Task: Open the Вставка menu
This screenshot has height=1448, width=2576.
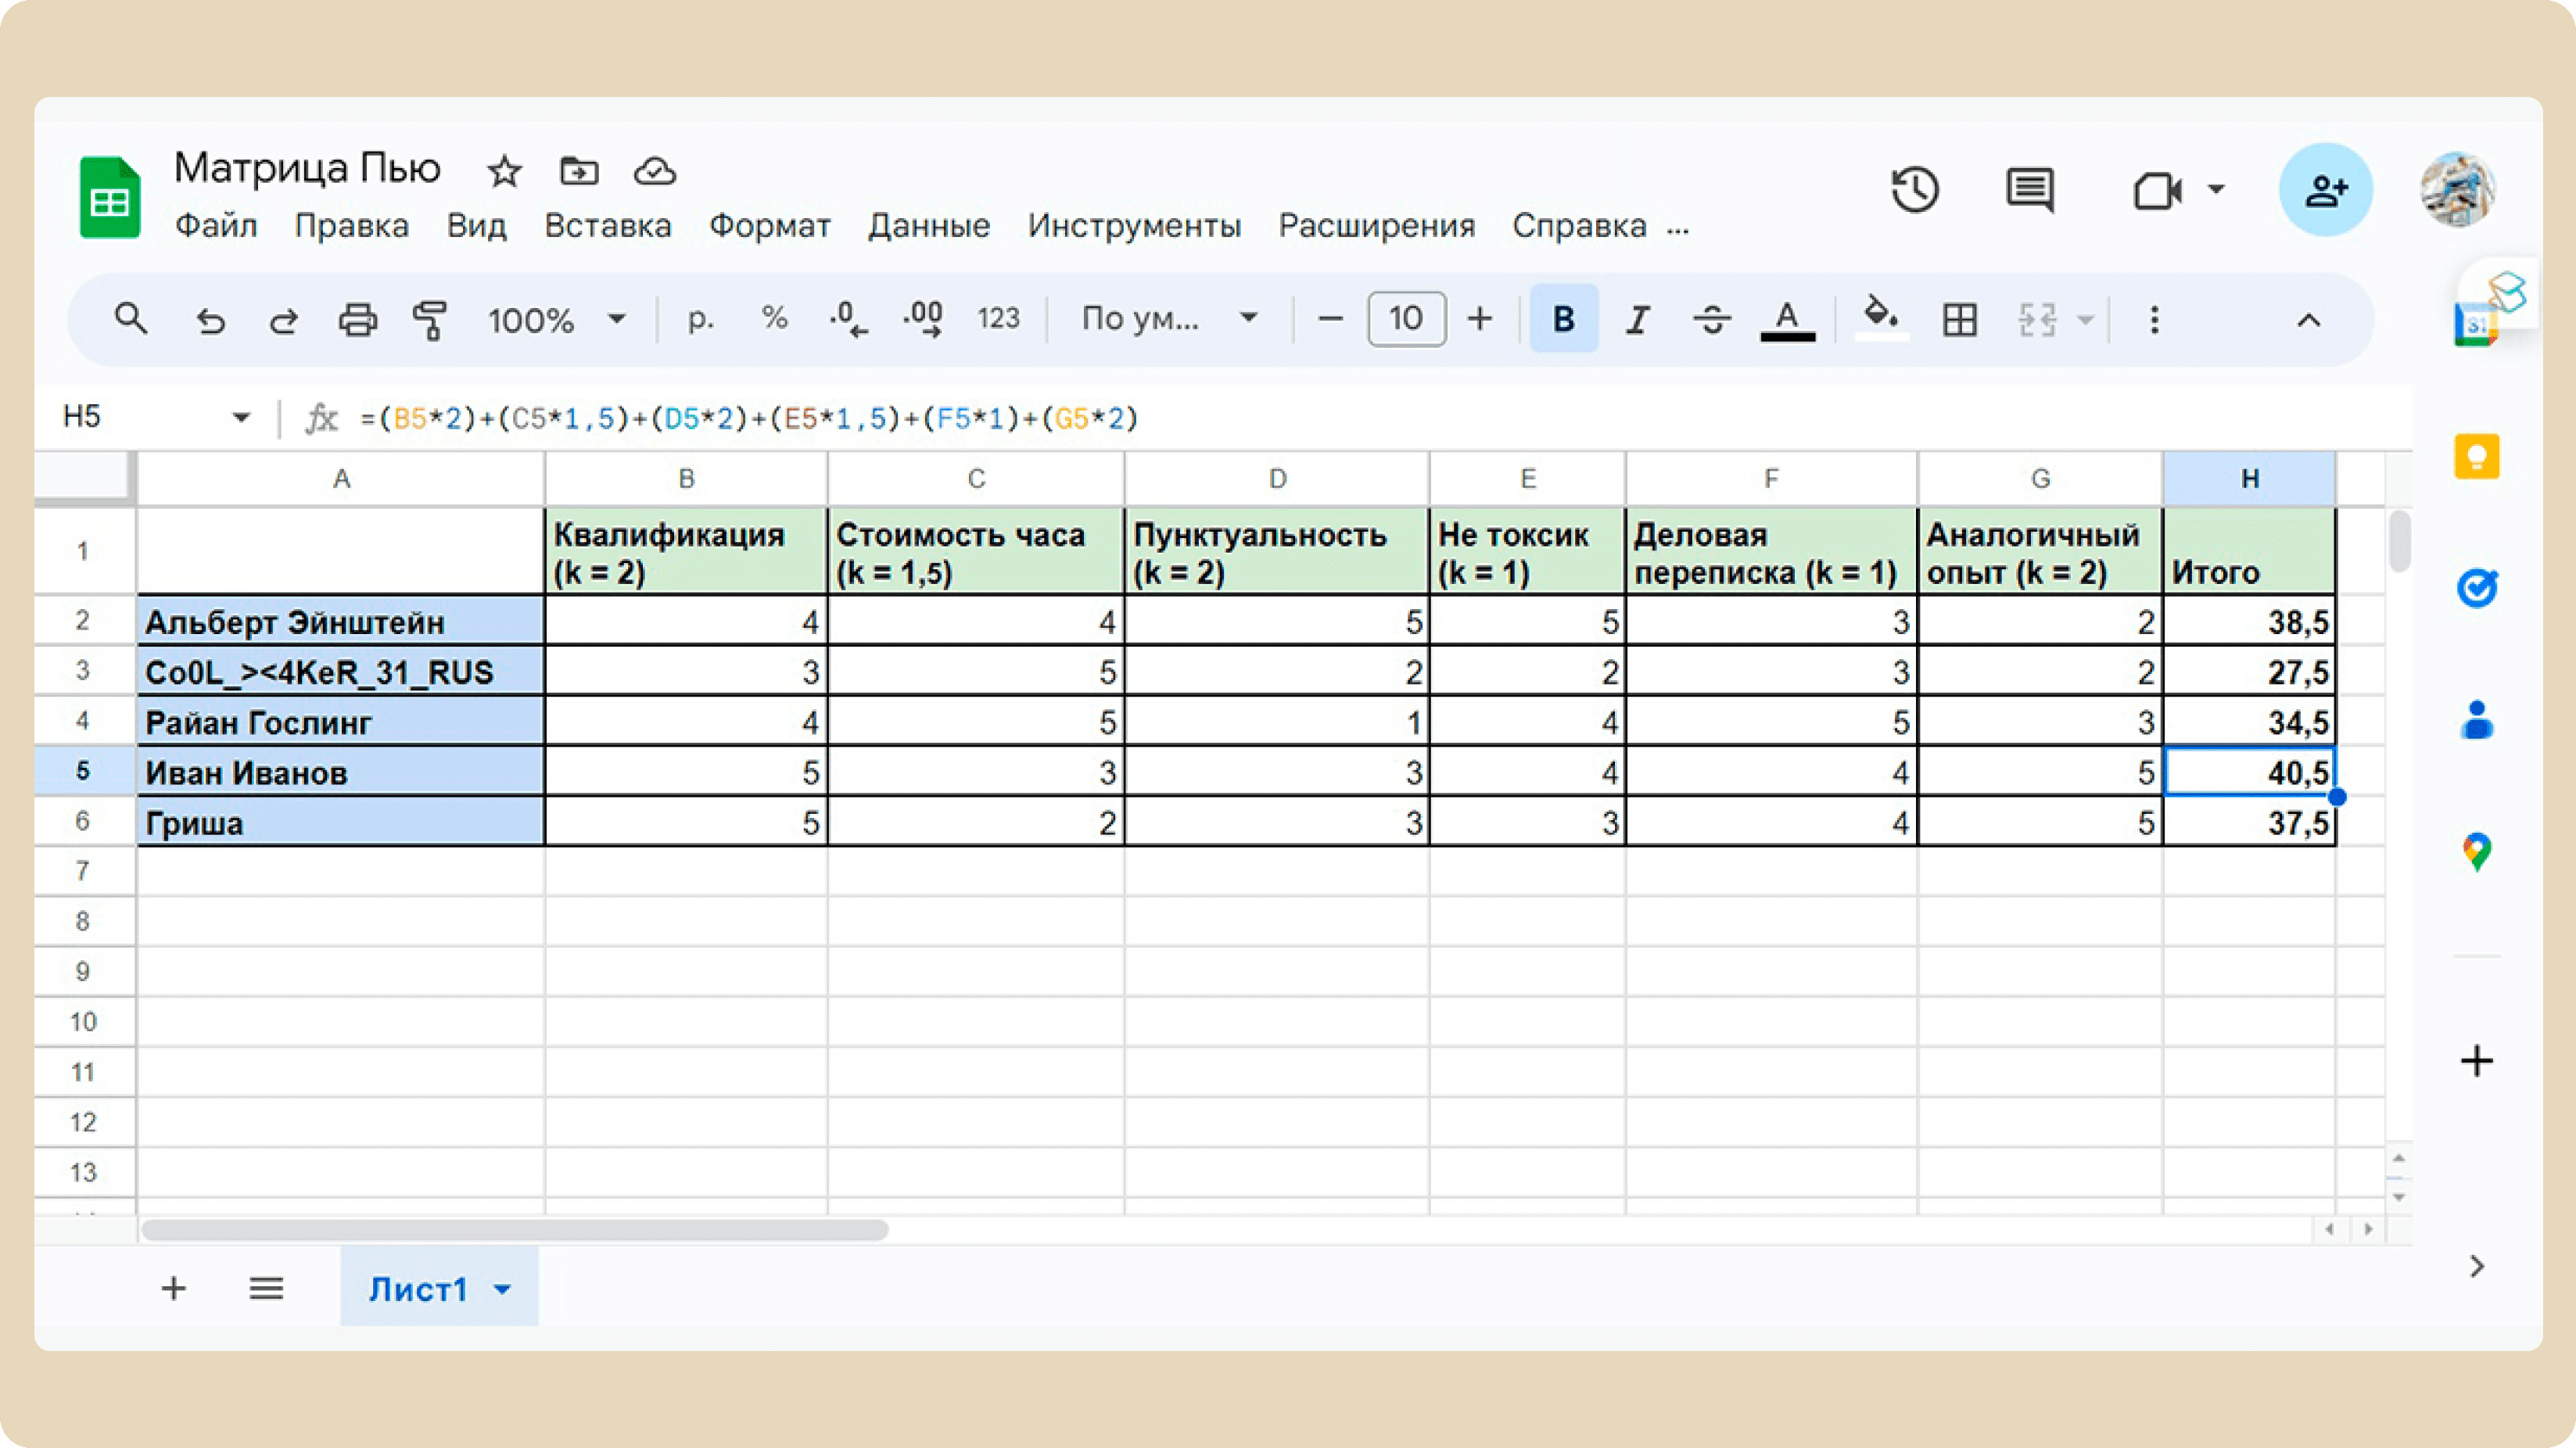Action: click(608, 226)
